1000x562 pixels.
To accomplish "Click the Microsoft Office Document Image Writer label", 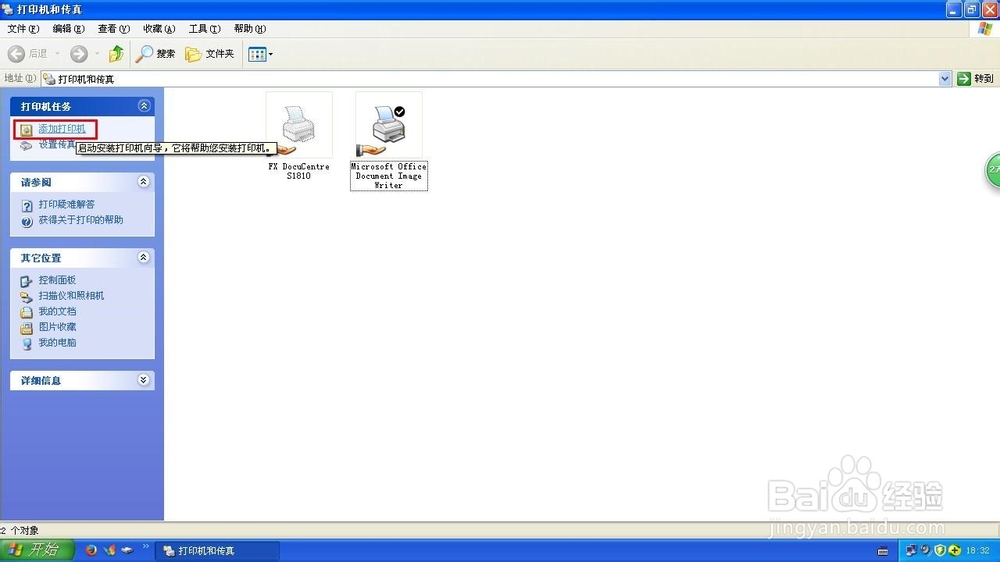I will pyautogui.click(x=388, y=175).
